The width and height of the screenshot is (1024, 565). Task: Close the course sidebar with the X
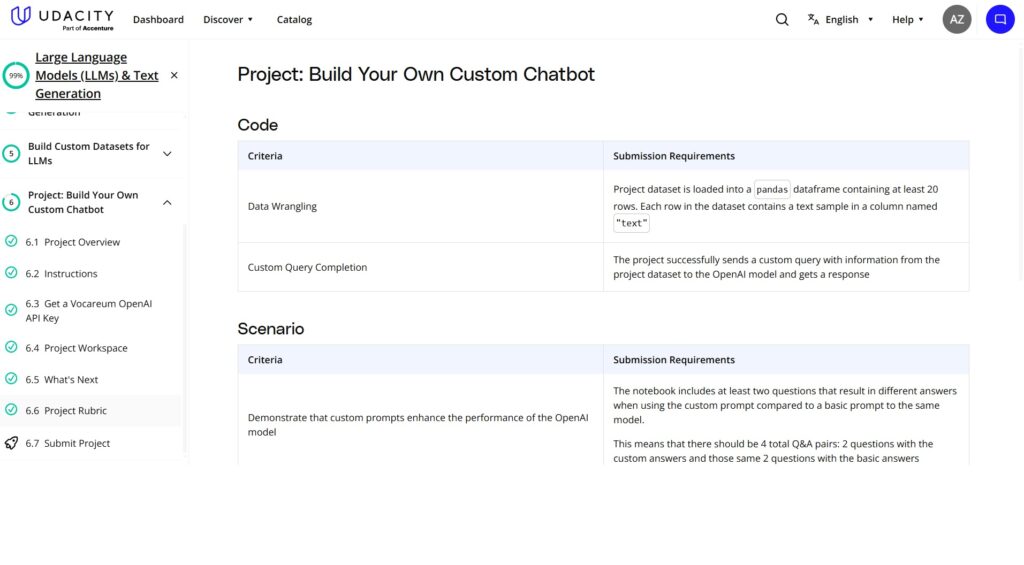(174, 75)
